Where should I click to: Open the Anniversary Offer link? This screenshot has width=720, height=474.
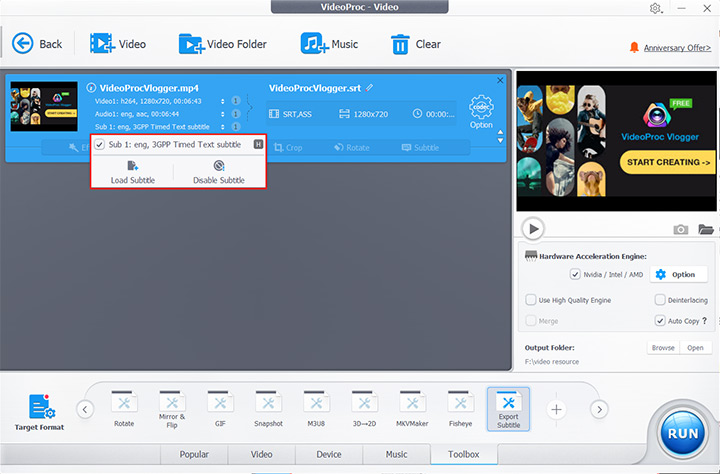click(x=677, y=48)
